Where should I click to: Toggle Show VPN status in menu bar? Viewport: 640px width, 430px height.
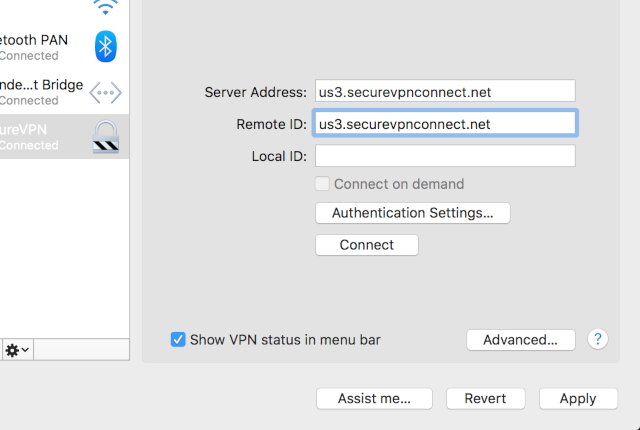coord(178,339)
